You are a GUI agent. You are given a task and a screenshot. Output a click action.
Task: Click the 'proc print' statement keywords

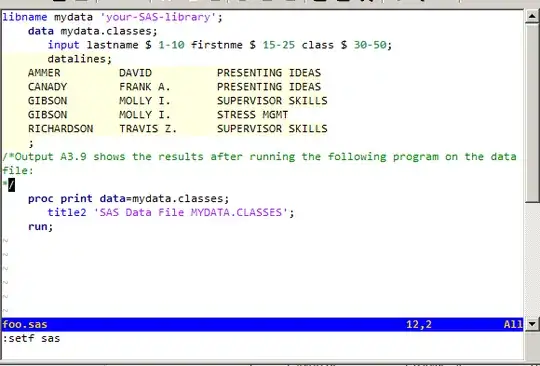[60, 199]
